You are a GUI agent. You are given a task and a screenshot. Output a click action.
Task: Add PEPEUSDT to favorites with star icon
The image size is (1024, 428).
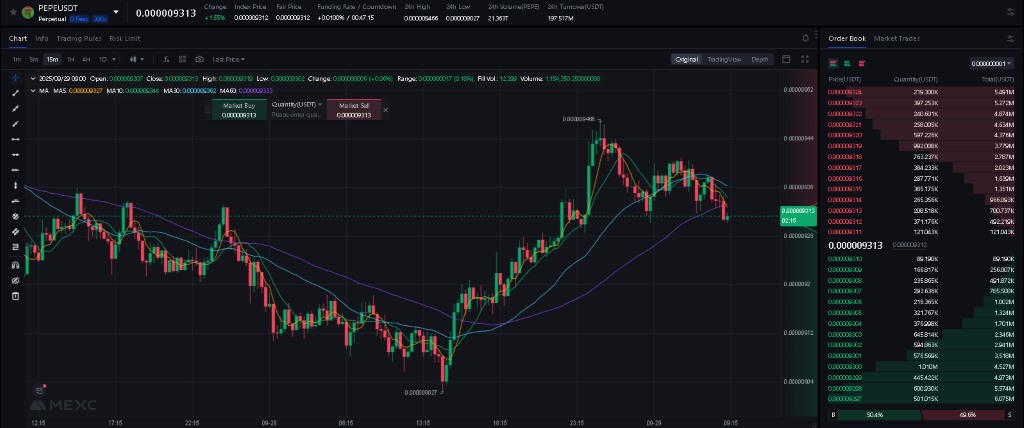14,12
